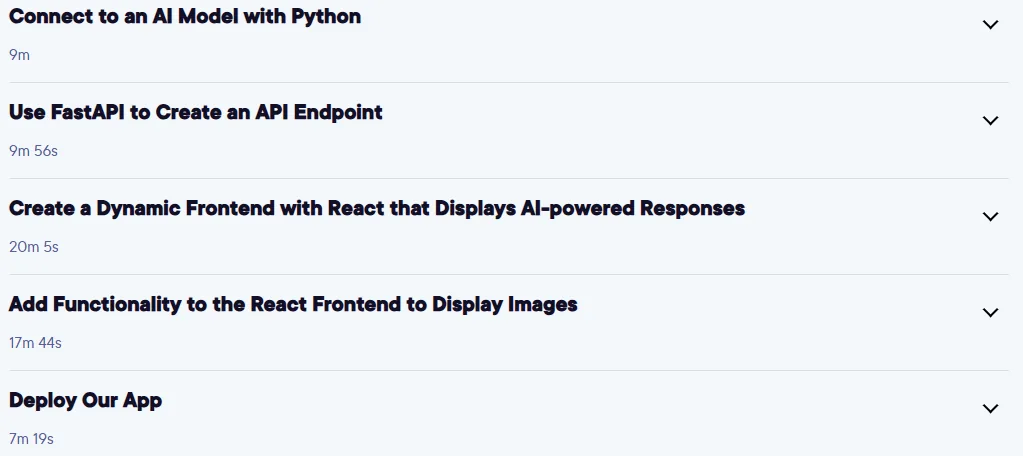Screen dimensions: 1023x456
Task: Click the word 'App' in the last title
Action: (142, 401)
